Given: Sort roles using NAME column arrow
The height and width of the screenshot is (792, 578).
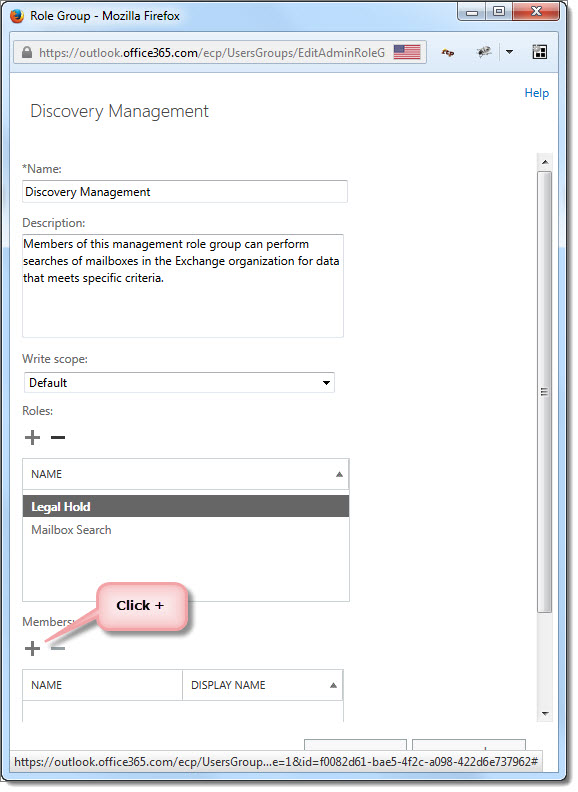Looking at the screenshot, I should [339, 474].
